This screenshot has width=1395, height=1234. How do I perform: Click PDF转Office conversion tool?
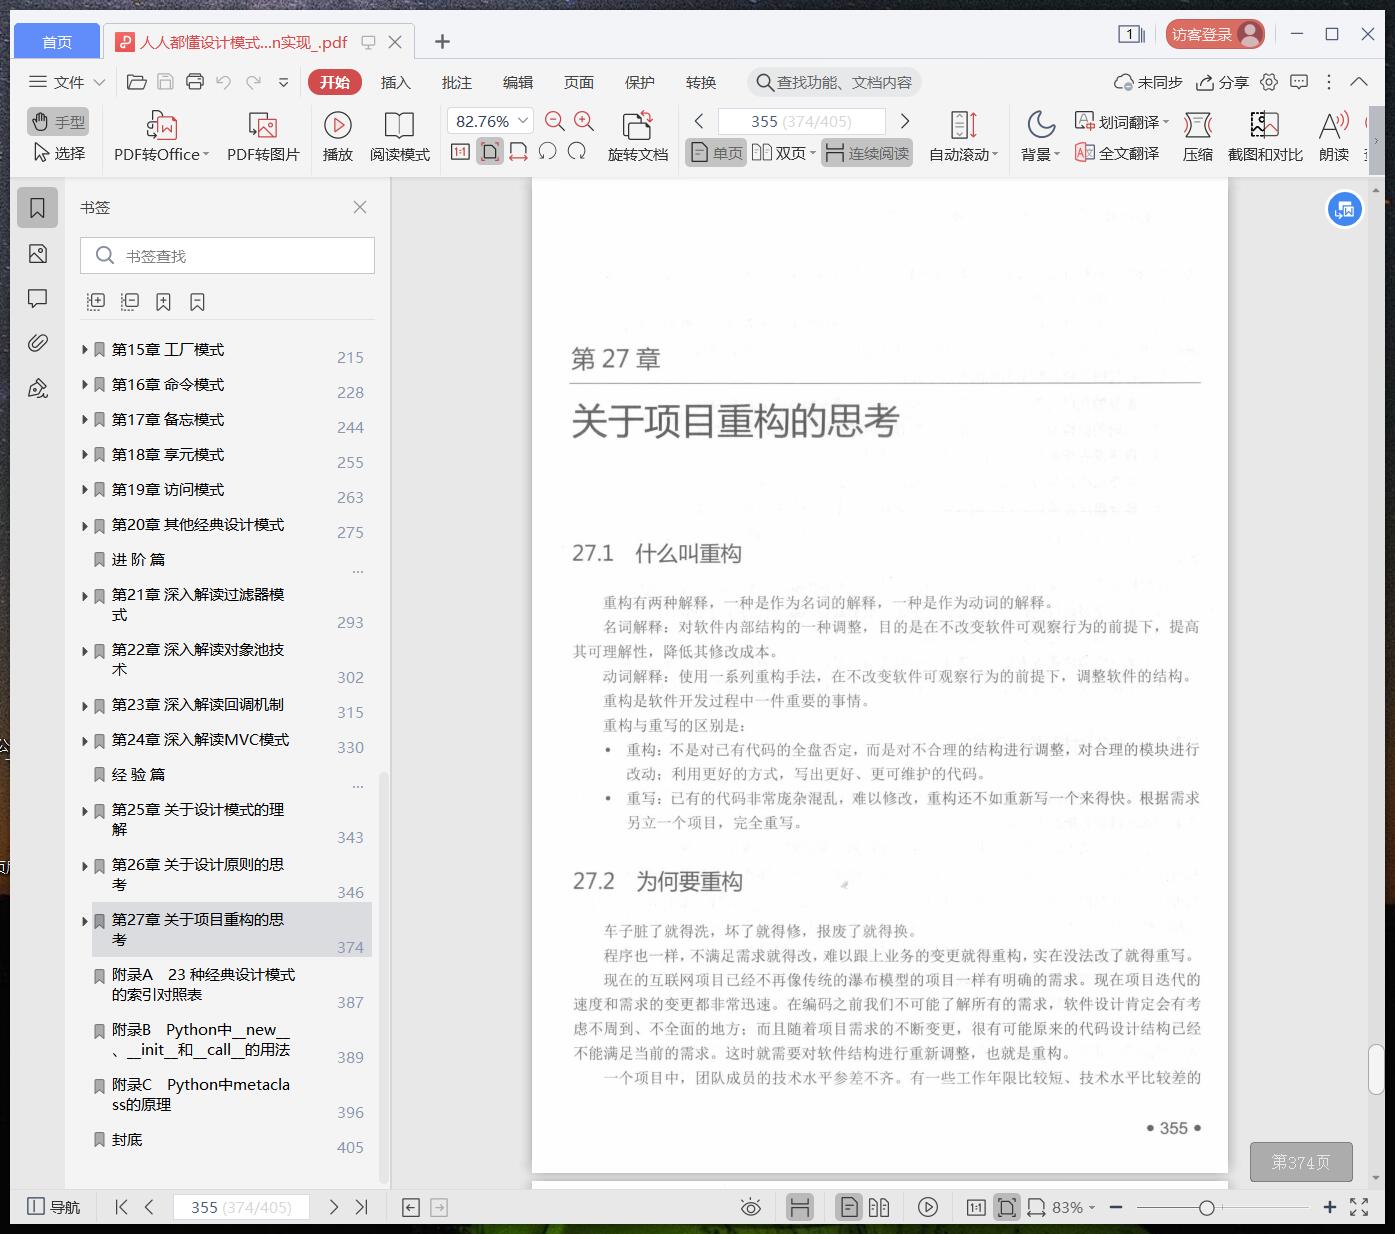point(162,136)
